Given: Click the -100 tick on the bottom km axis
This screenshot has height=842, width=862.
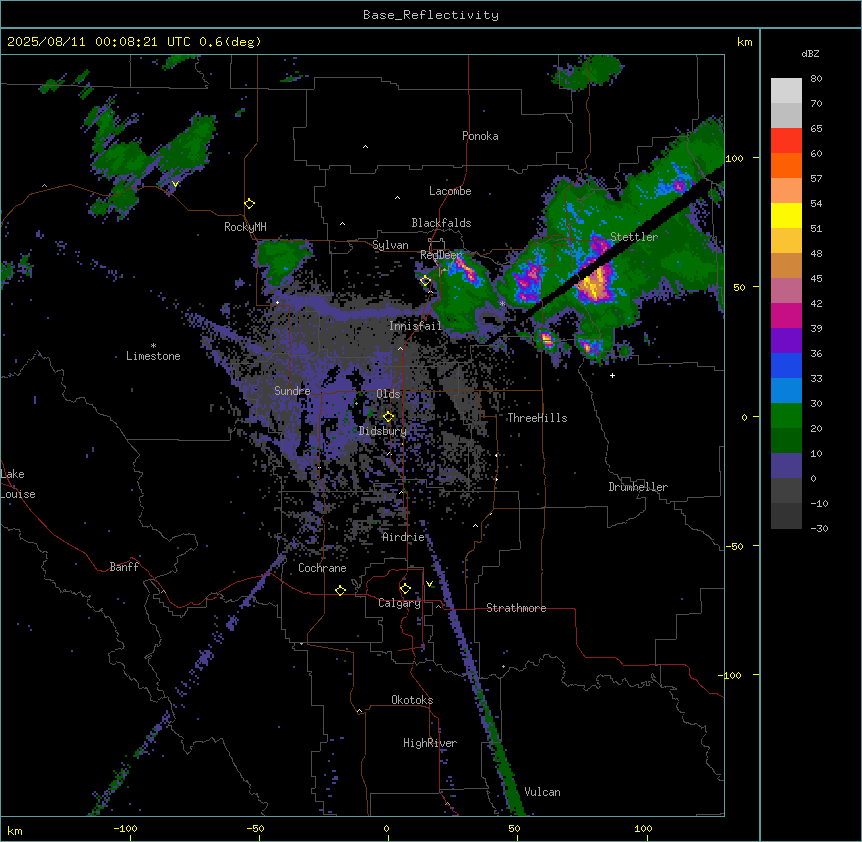Looking at the screenshot, I should 125,828.
